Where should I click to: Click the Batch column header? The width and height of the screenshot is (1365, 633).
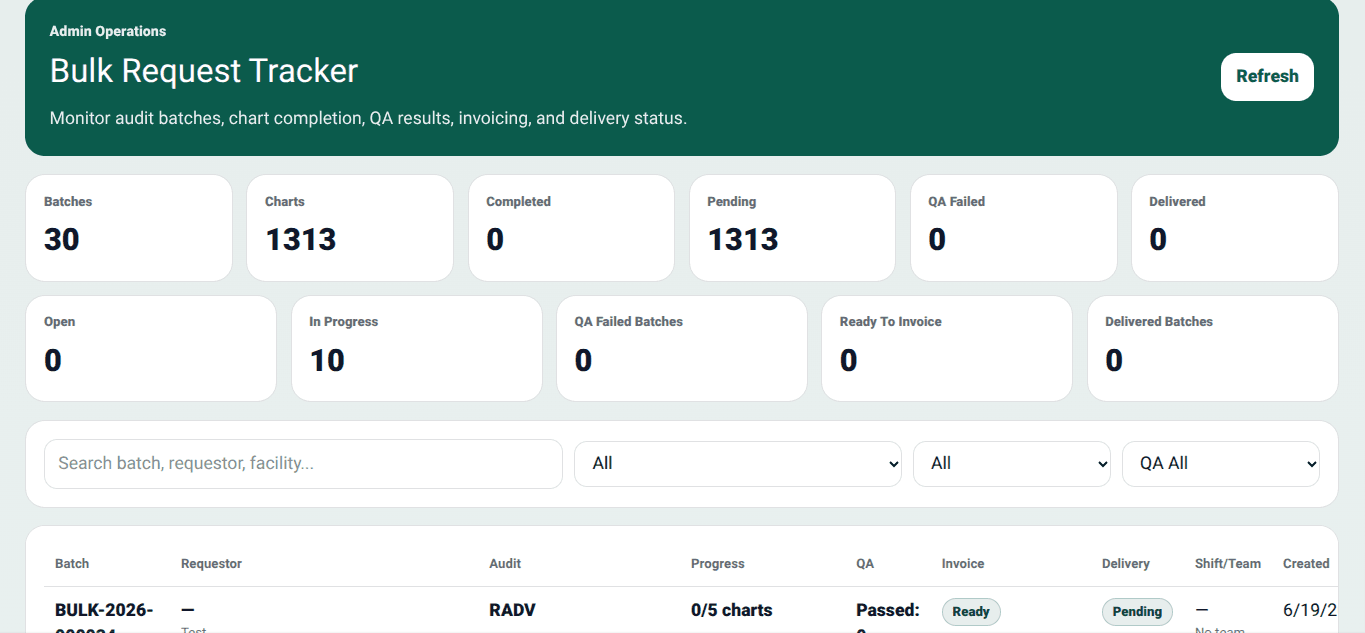pyautogui.click(x=72, y=564)
